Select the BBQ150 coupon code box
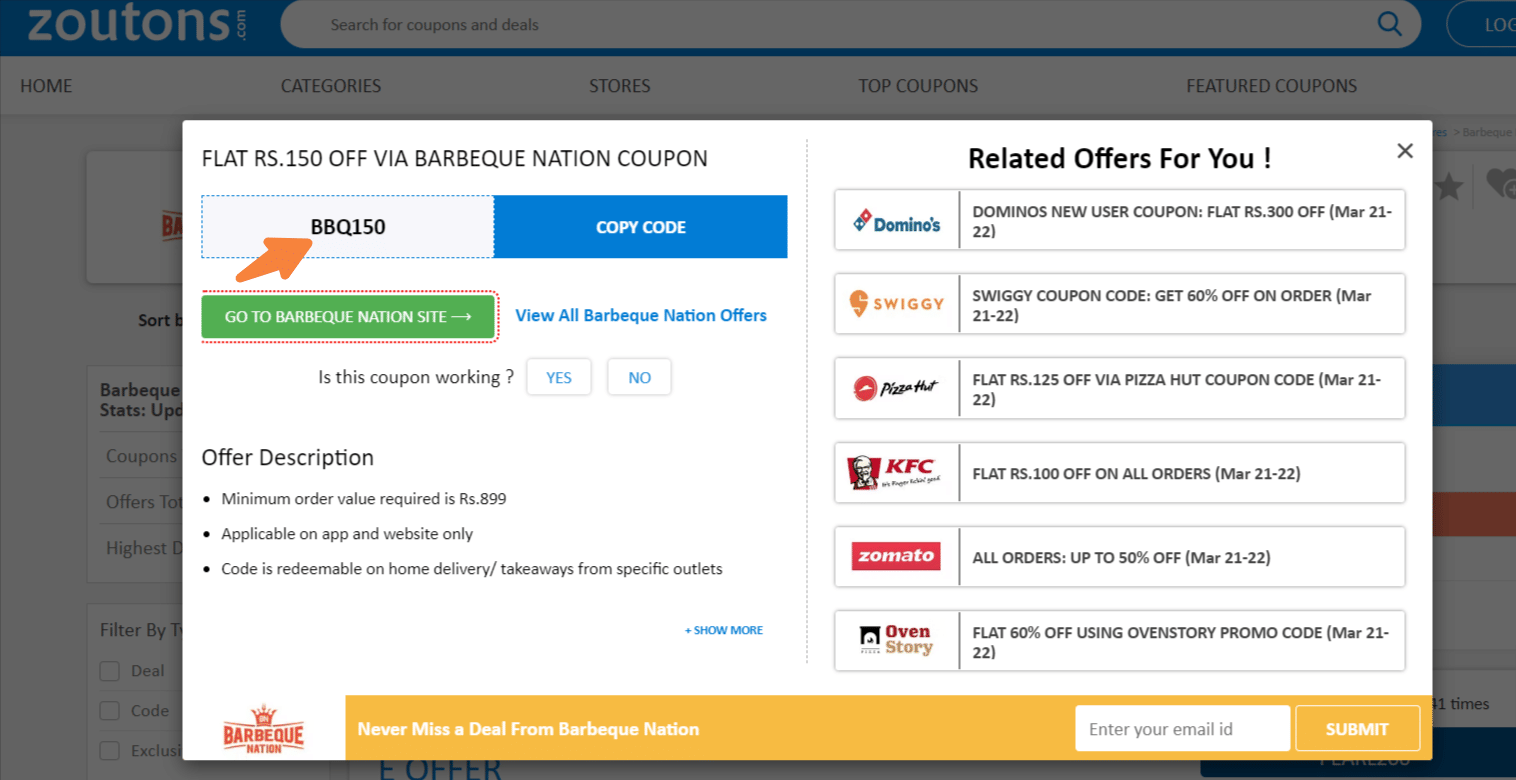This screenshot has width=1516, height=780. click(348, 227)
